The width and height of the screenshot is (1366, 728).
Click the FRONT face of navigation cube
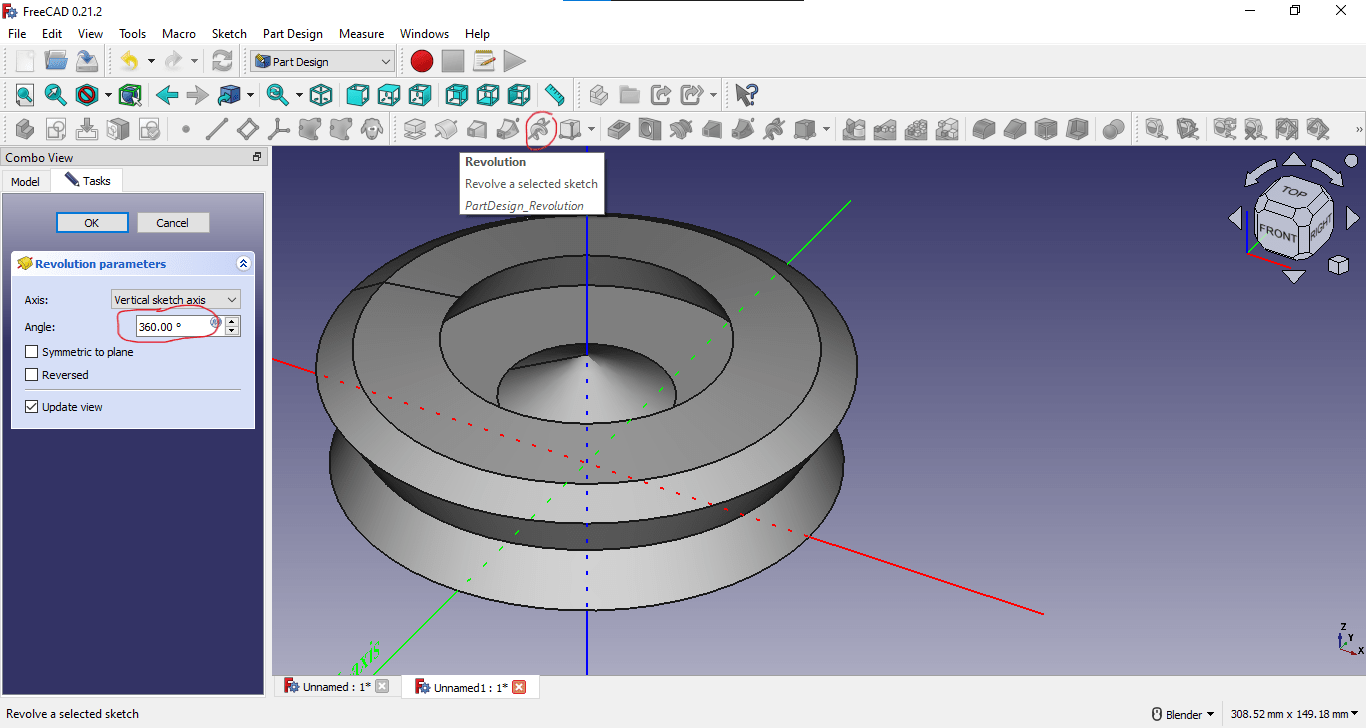(1277, 233)
